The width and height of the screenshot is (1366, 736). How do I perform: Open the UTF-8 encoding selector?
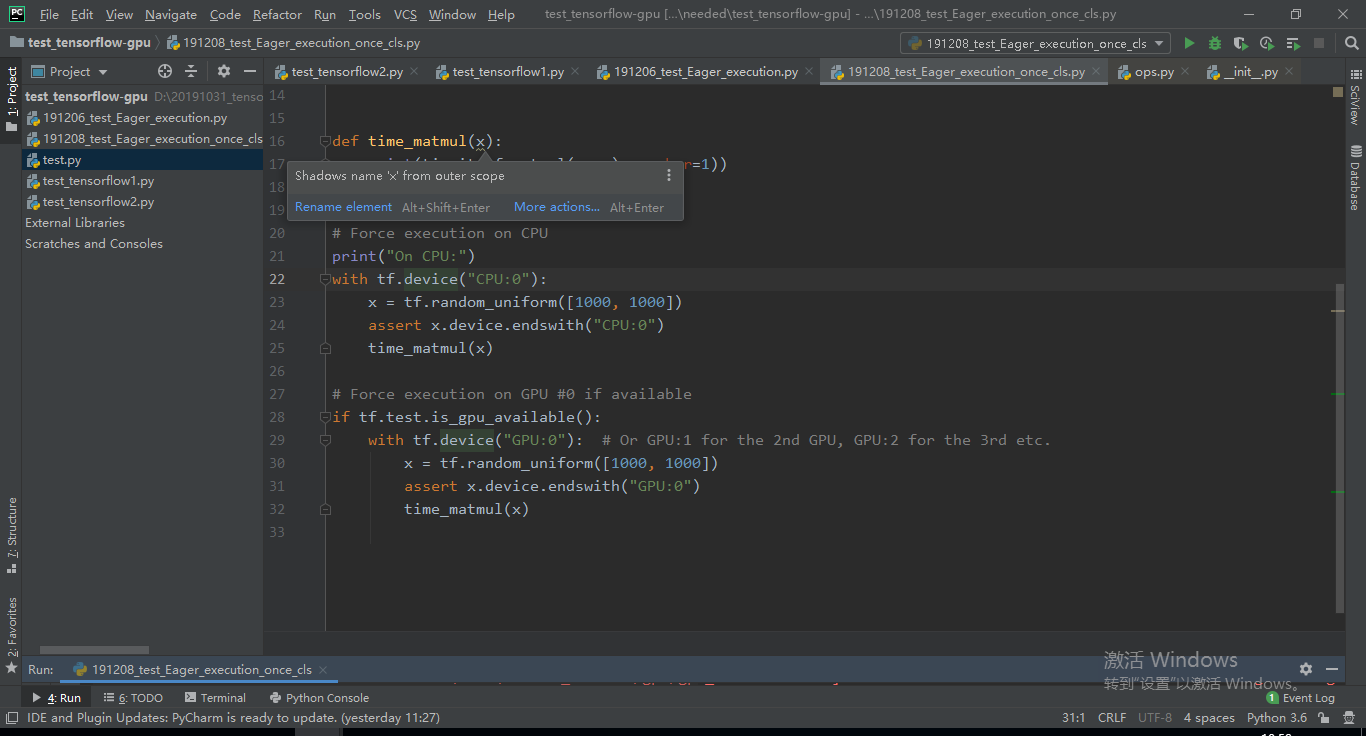(1155, 717)
